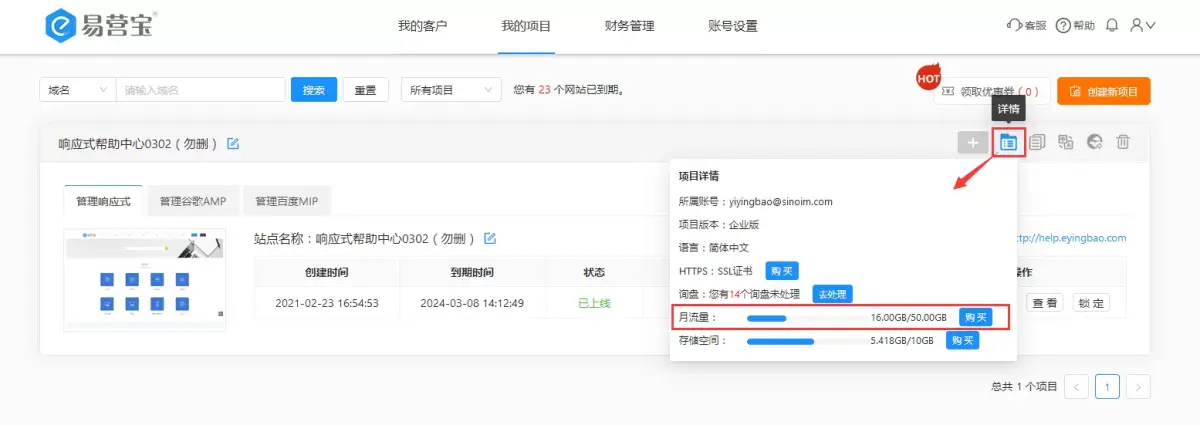The width and height of the screenshot is (1200, 425).
Task: Open 我的项目 menu
Action: tap(526, 26)
